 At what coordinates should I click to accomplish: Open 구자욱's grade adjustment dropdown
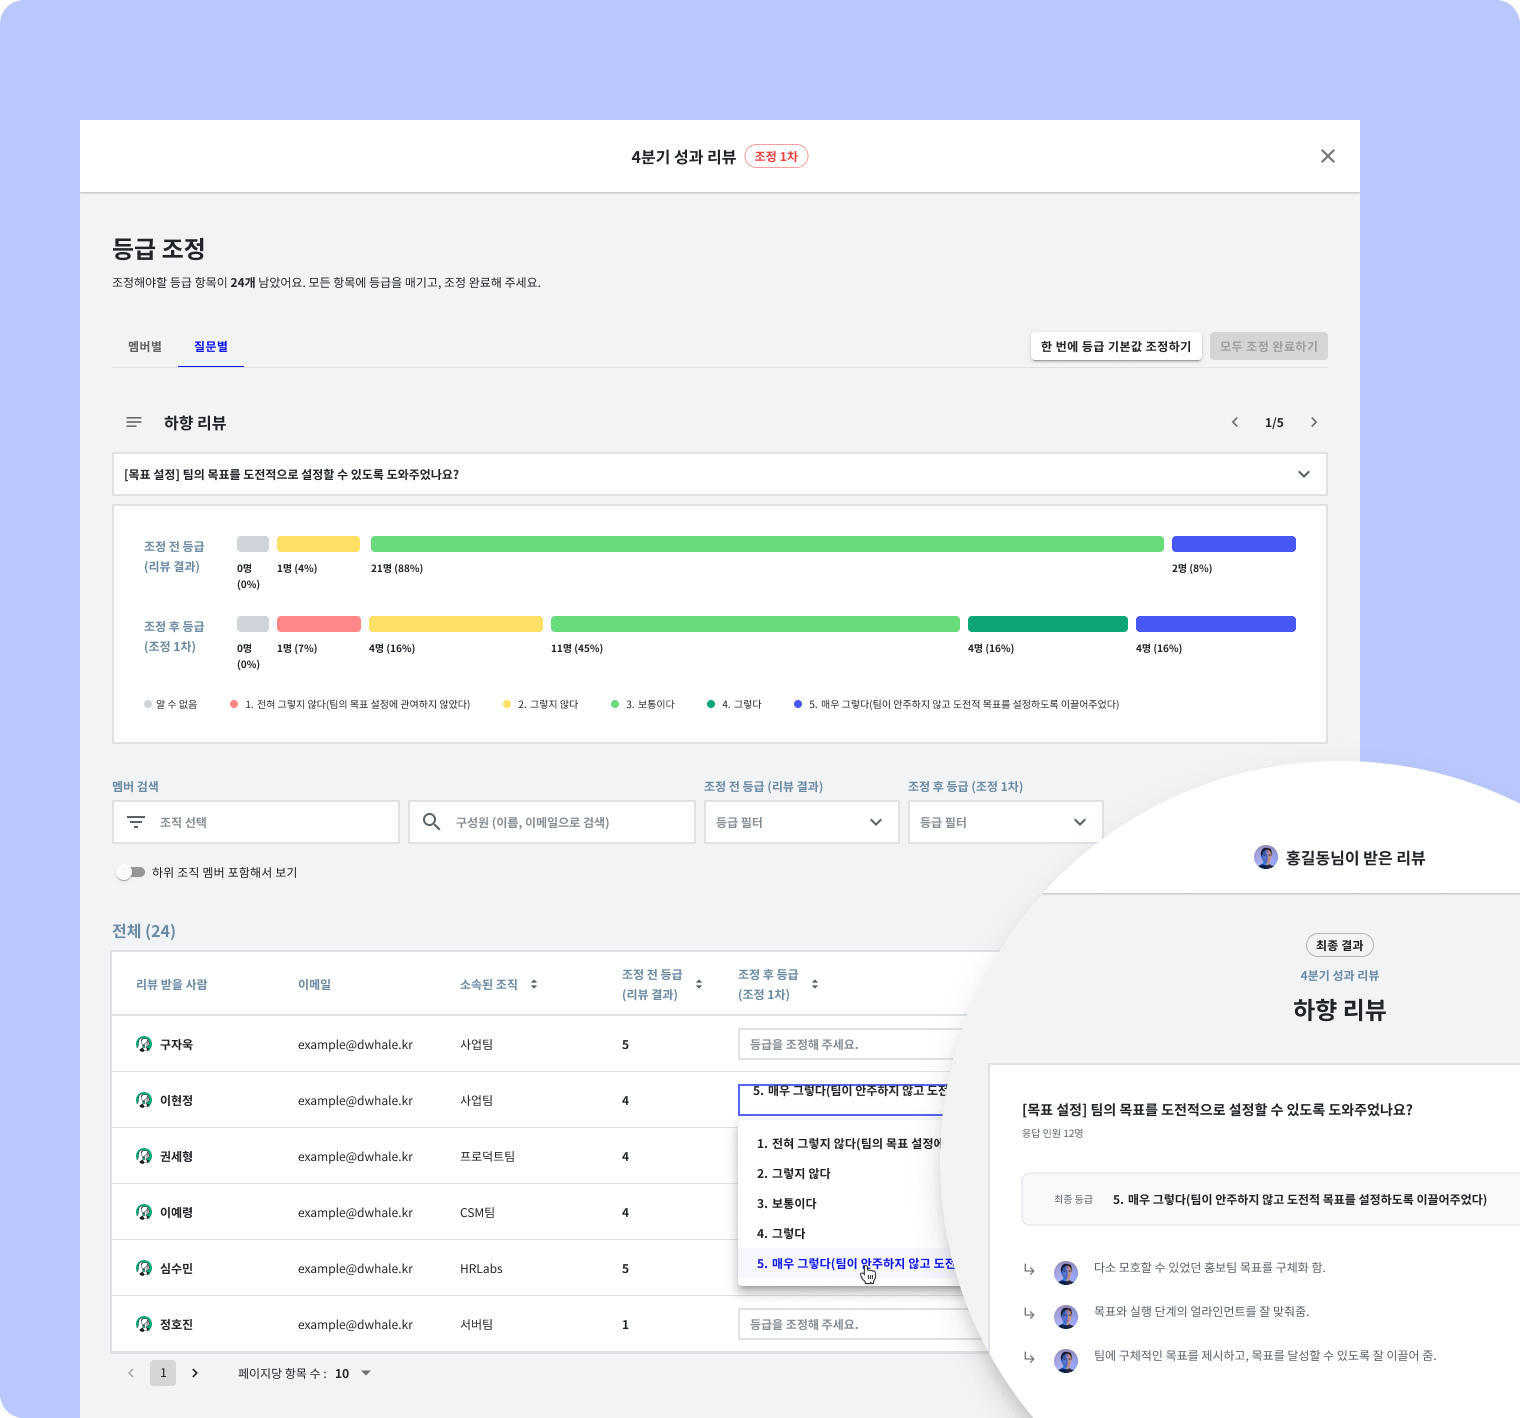[850, 1044]
